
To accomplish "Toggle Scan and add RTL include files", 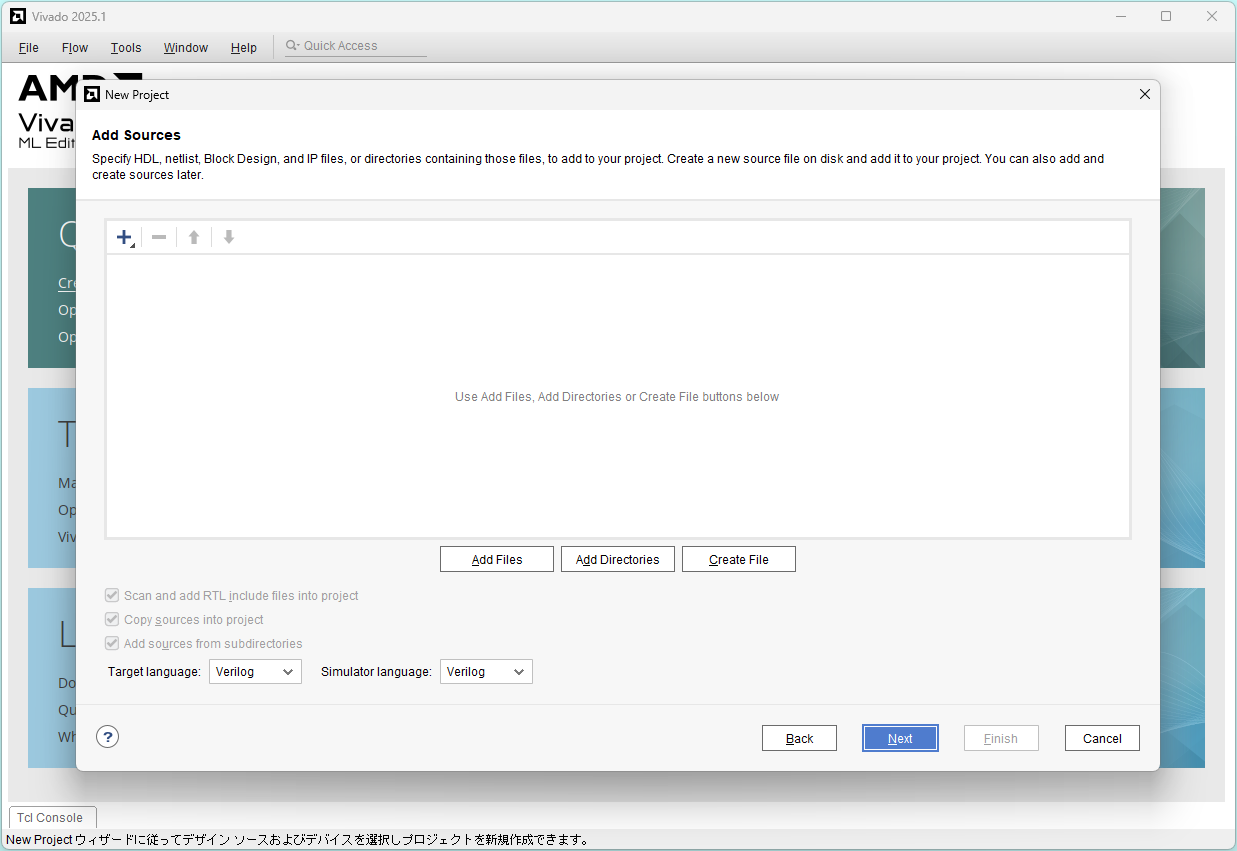I will tap(112, 595).
